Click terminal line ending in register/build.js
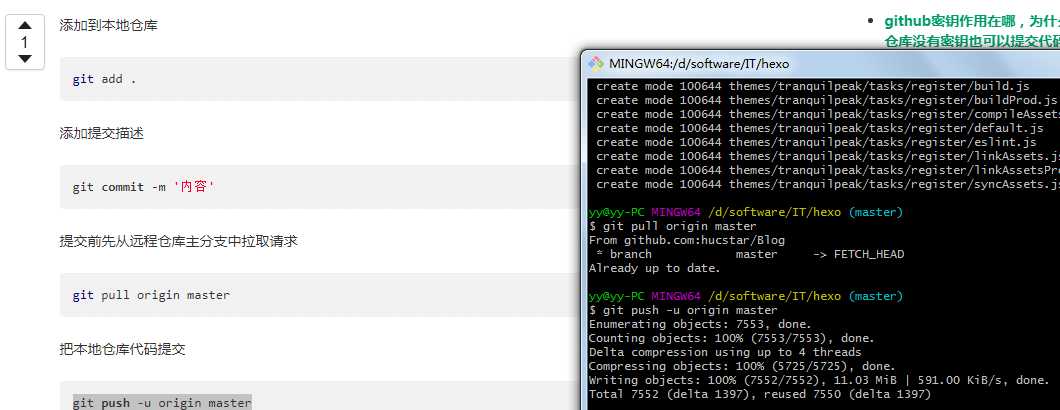Image resolution: width=1060 pixels, height=410 pixels. (x=813, y=87)
